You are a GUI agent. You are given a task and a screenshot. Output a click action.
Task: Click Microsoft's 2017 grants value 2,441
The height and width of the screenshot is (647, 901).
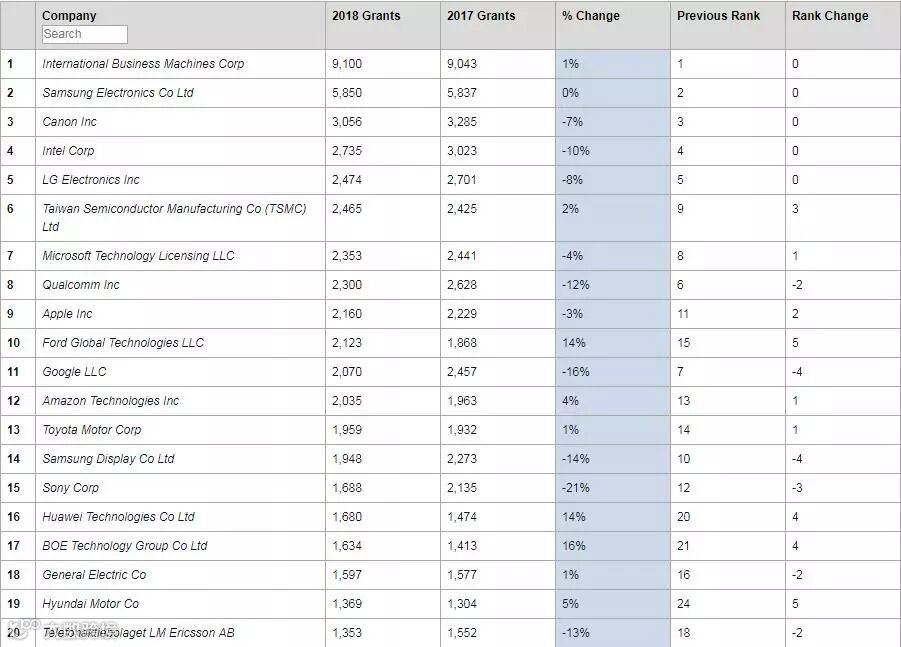pos(462,256)
